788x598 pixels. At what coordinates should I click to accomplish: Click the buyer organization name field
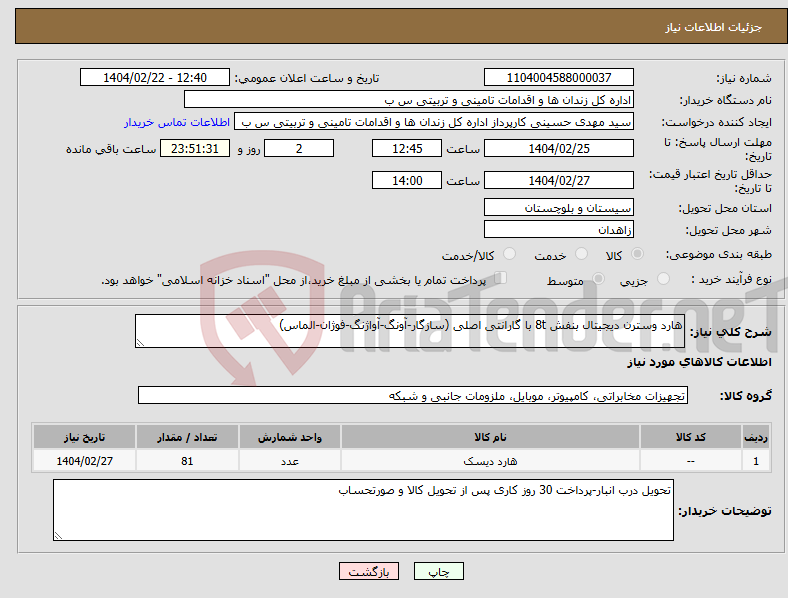(409, 99)
